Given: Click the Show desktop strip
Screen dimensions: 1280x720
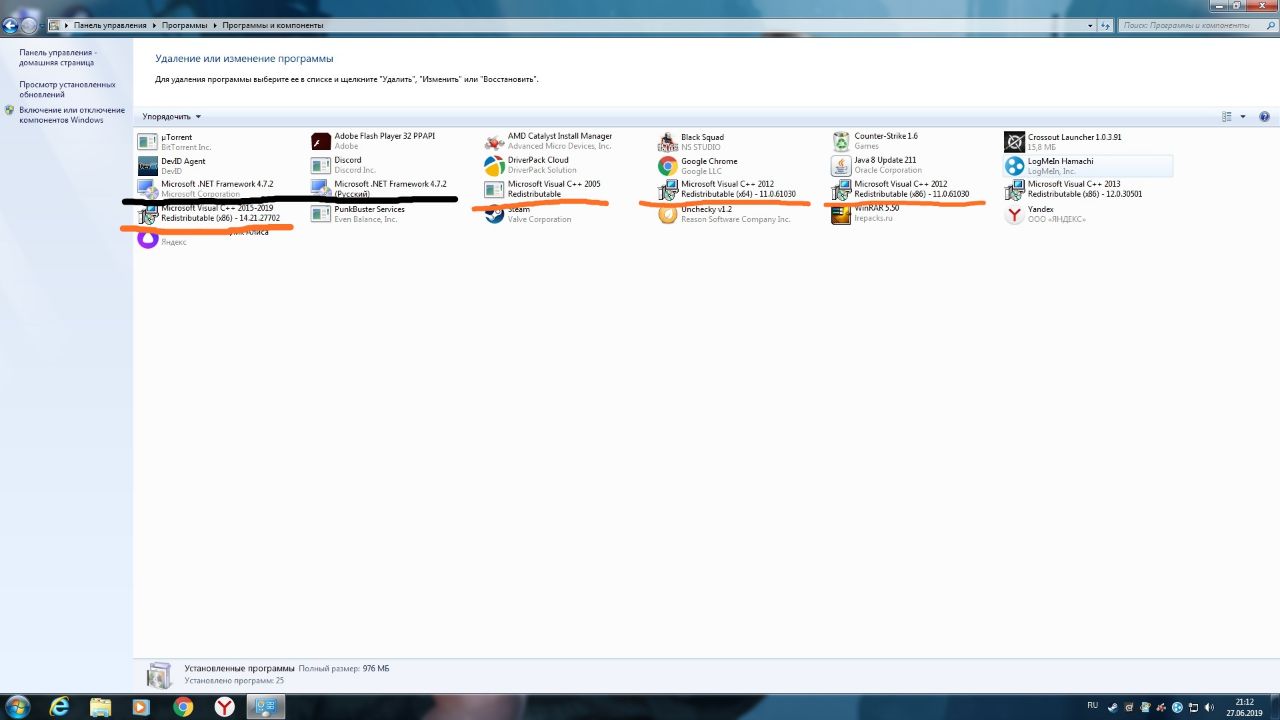Looking at the screenshot, I should point(1274,706).
